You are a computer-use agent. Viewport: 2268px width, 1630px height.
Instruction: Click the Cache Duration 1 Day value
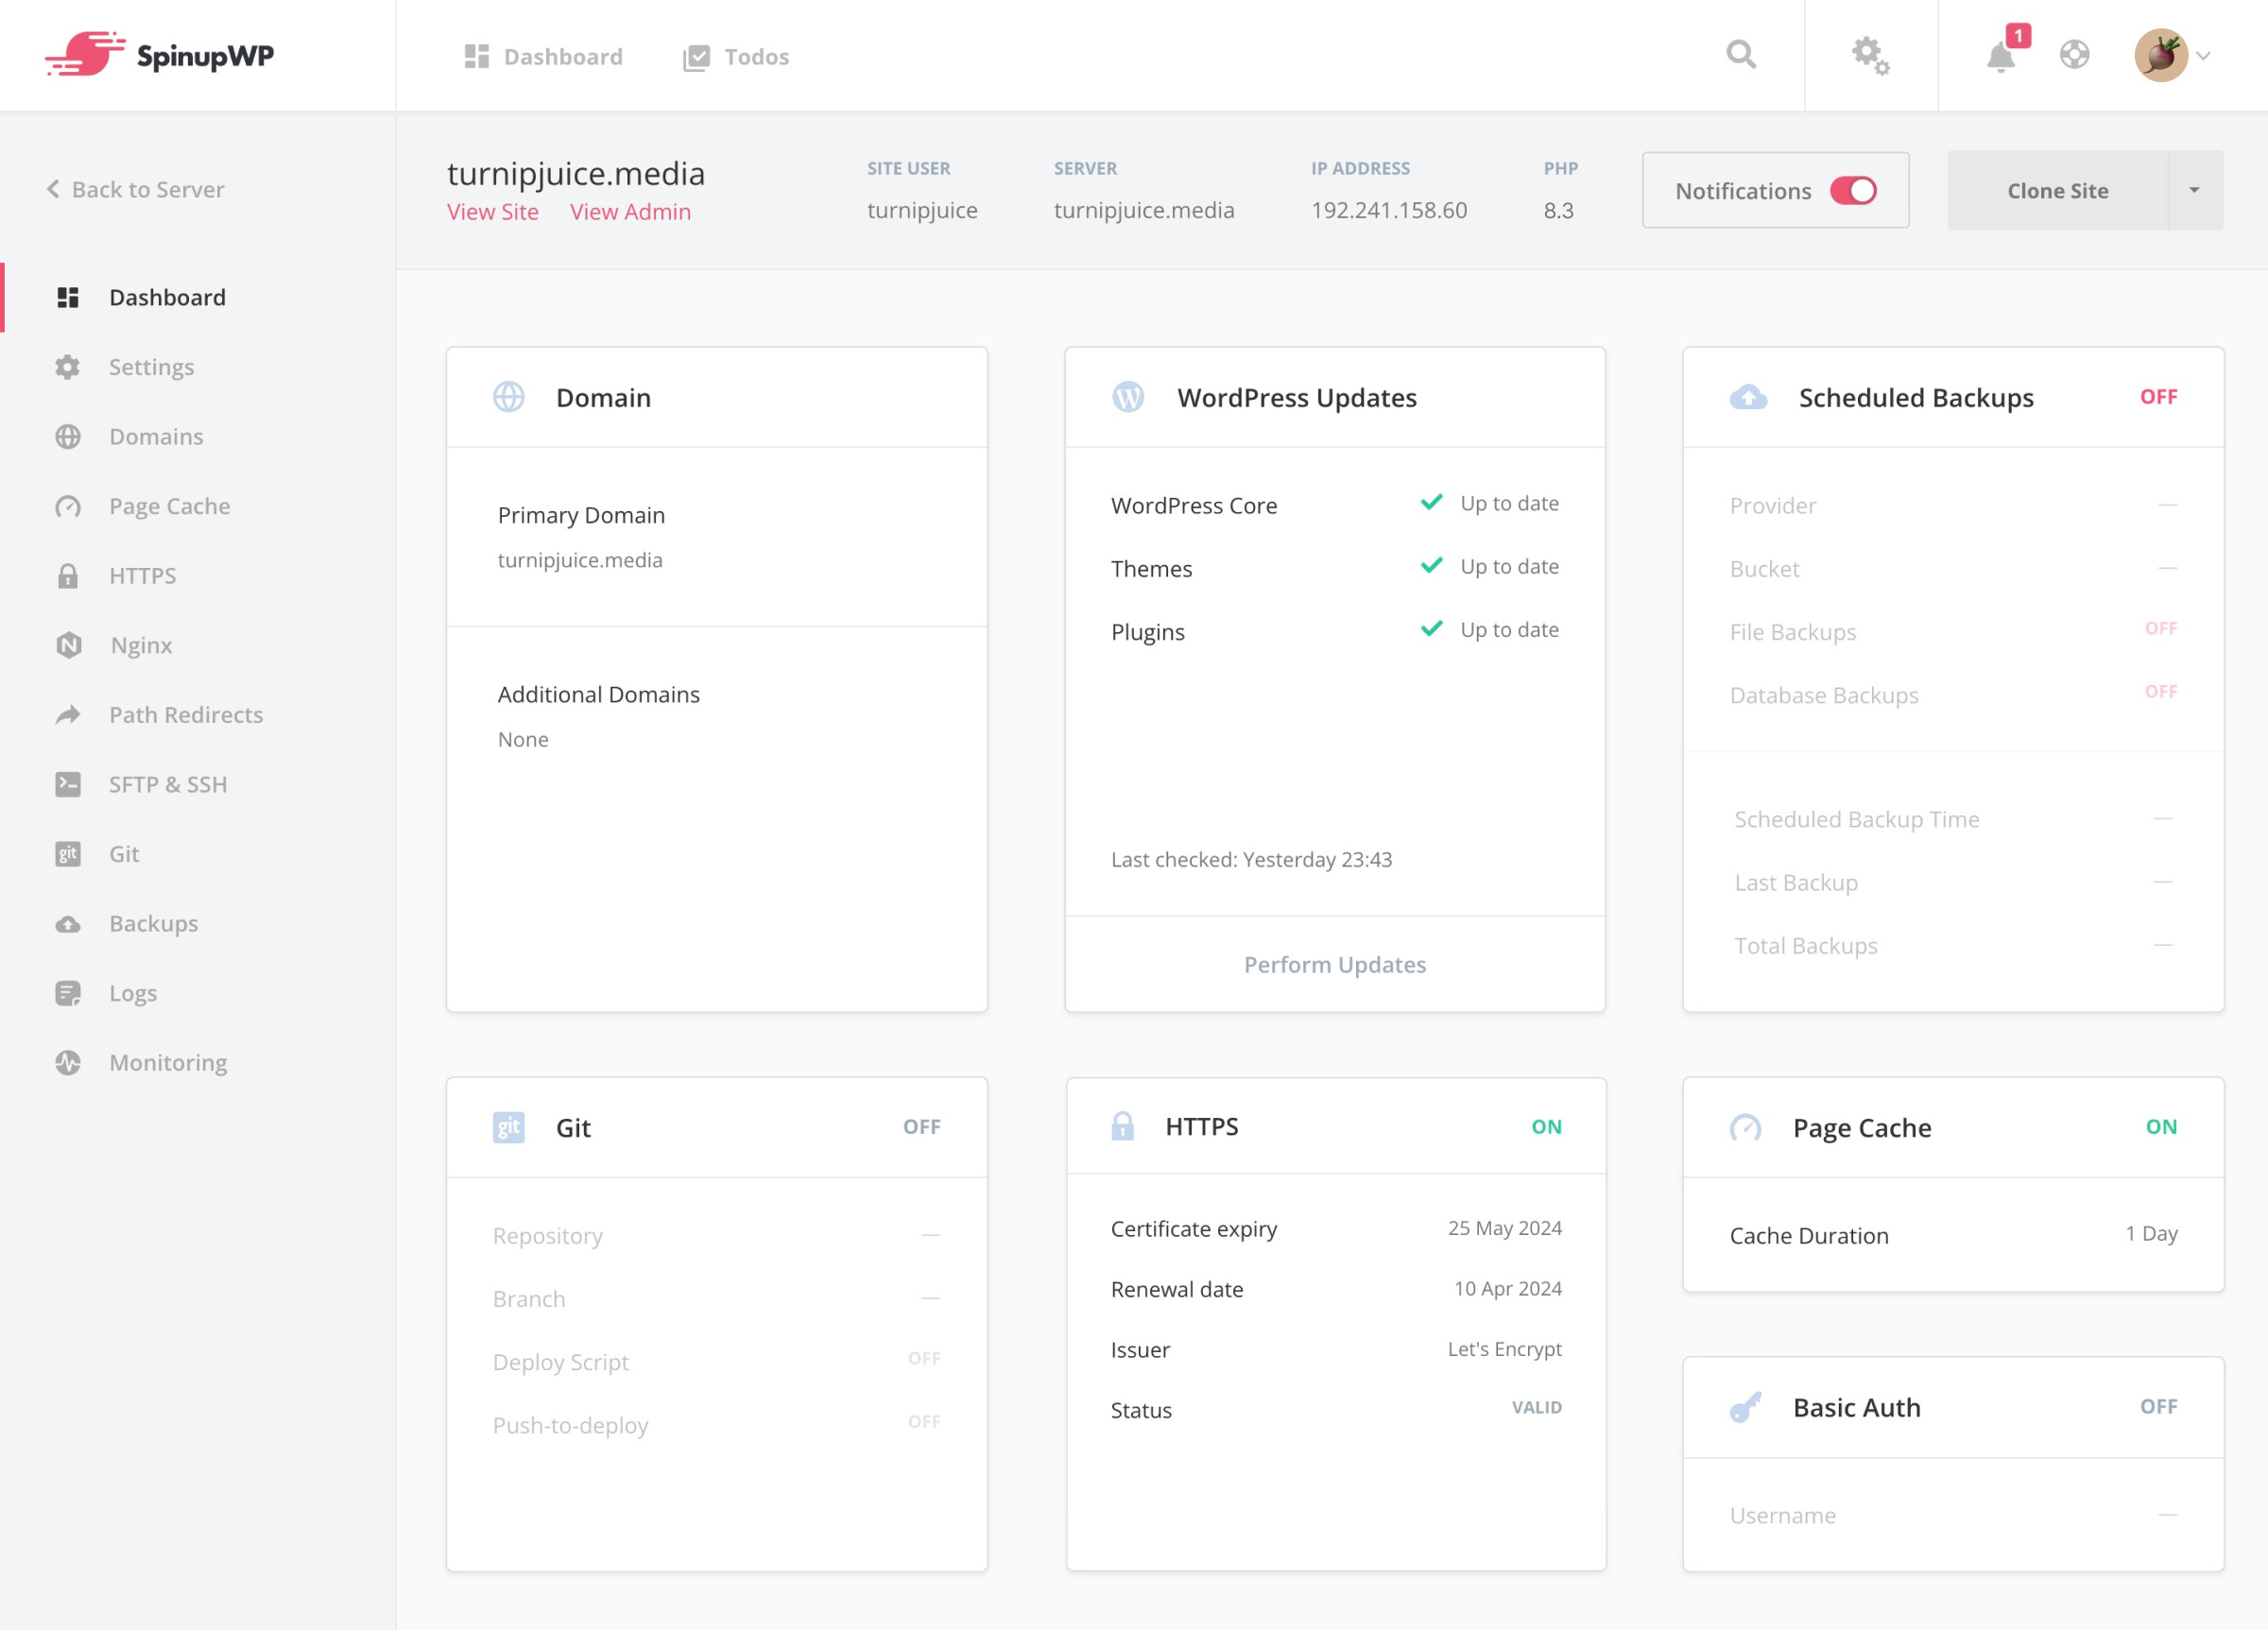(x=2151, y=1234)
